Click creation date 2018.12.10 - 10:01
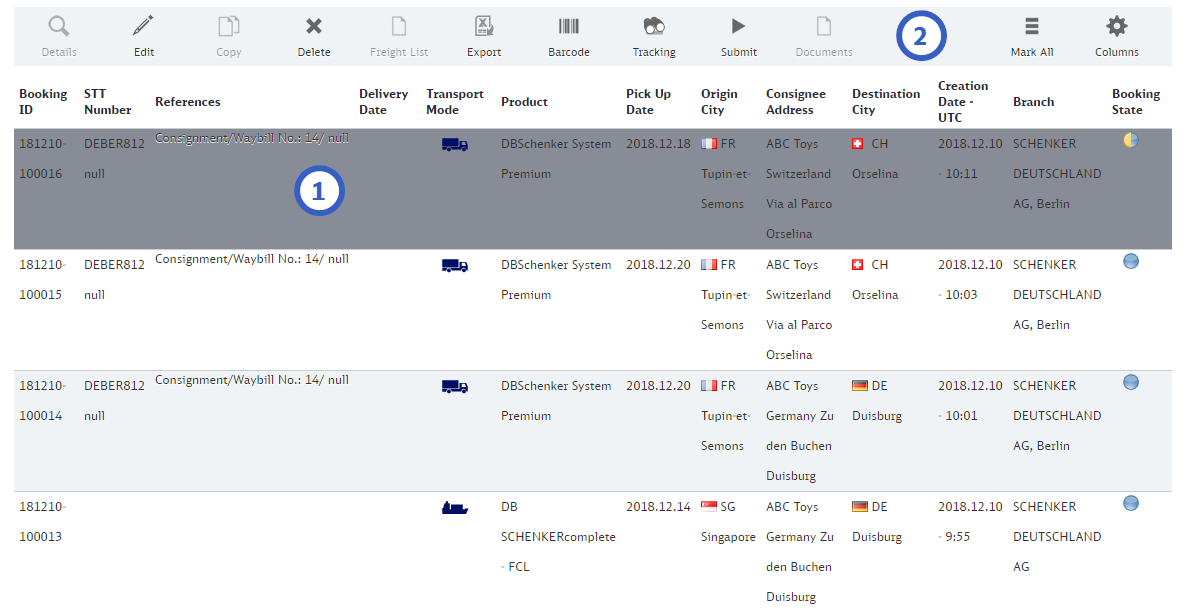 point(970,400)
